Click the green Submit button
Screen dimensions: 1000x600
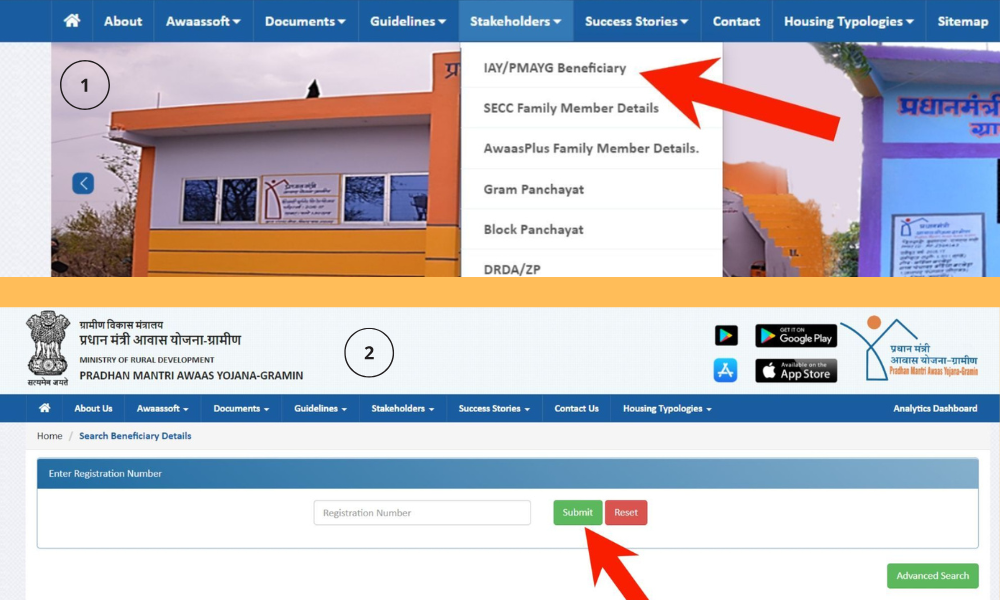pos(578,513)
